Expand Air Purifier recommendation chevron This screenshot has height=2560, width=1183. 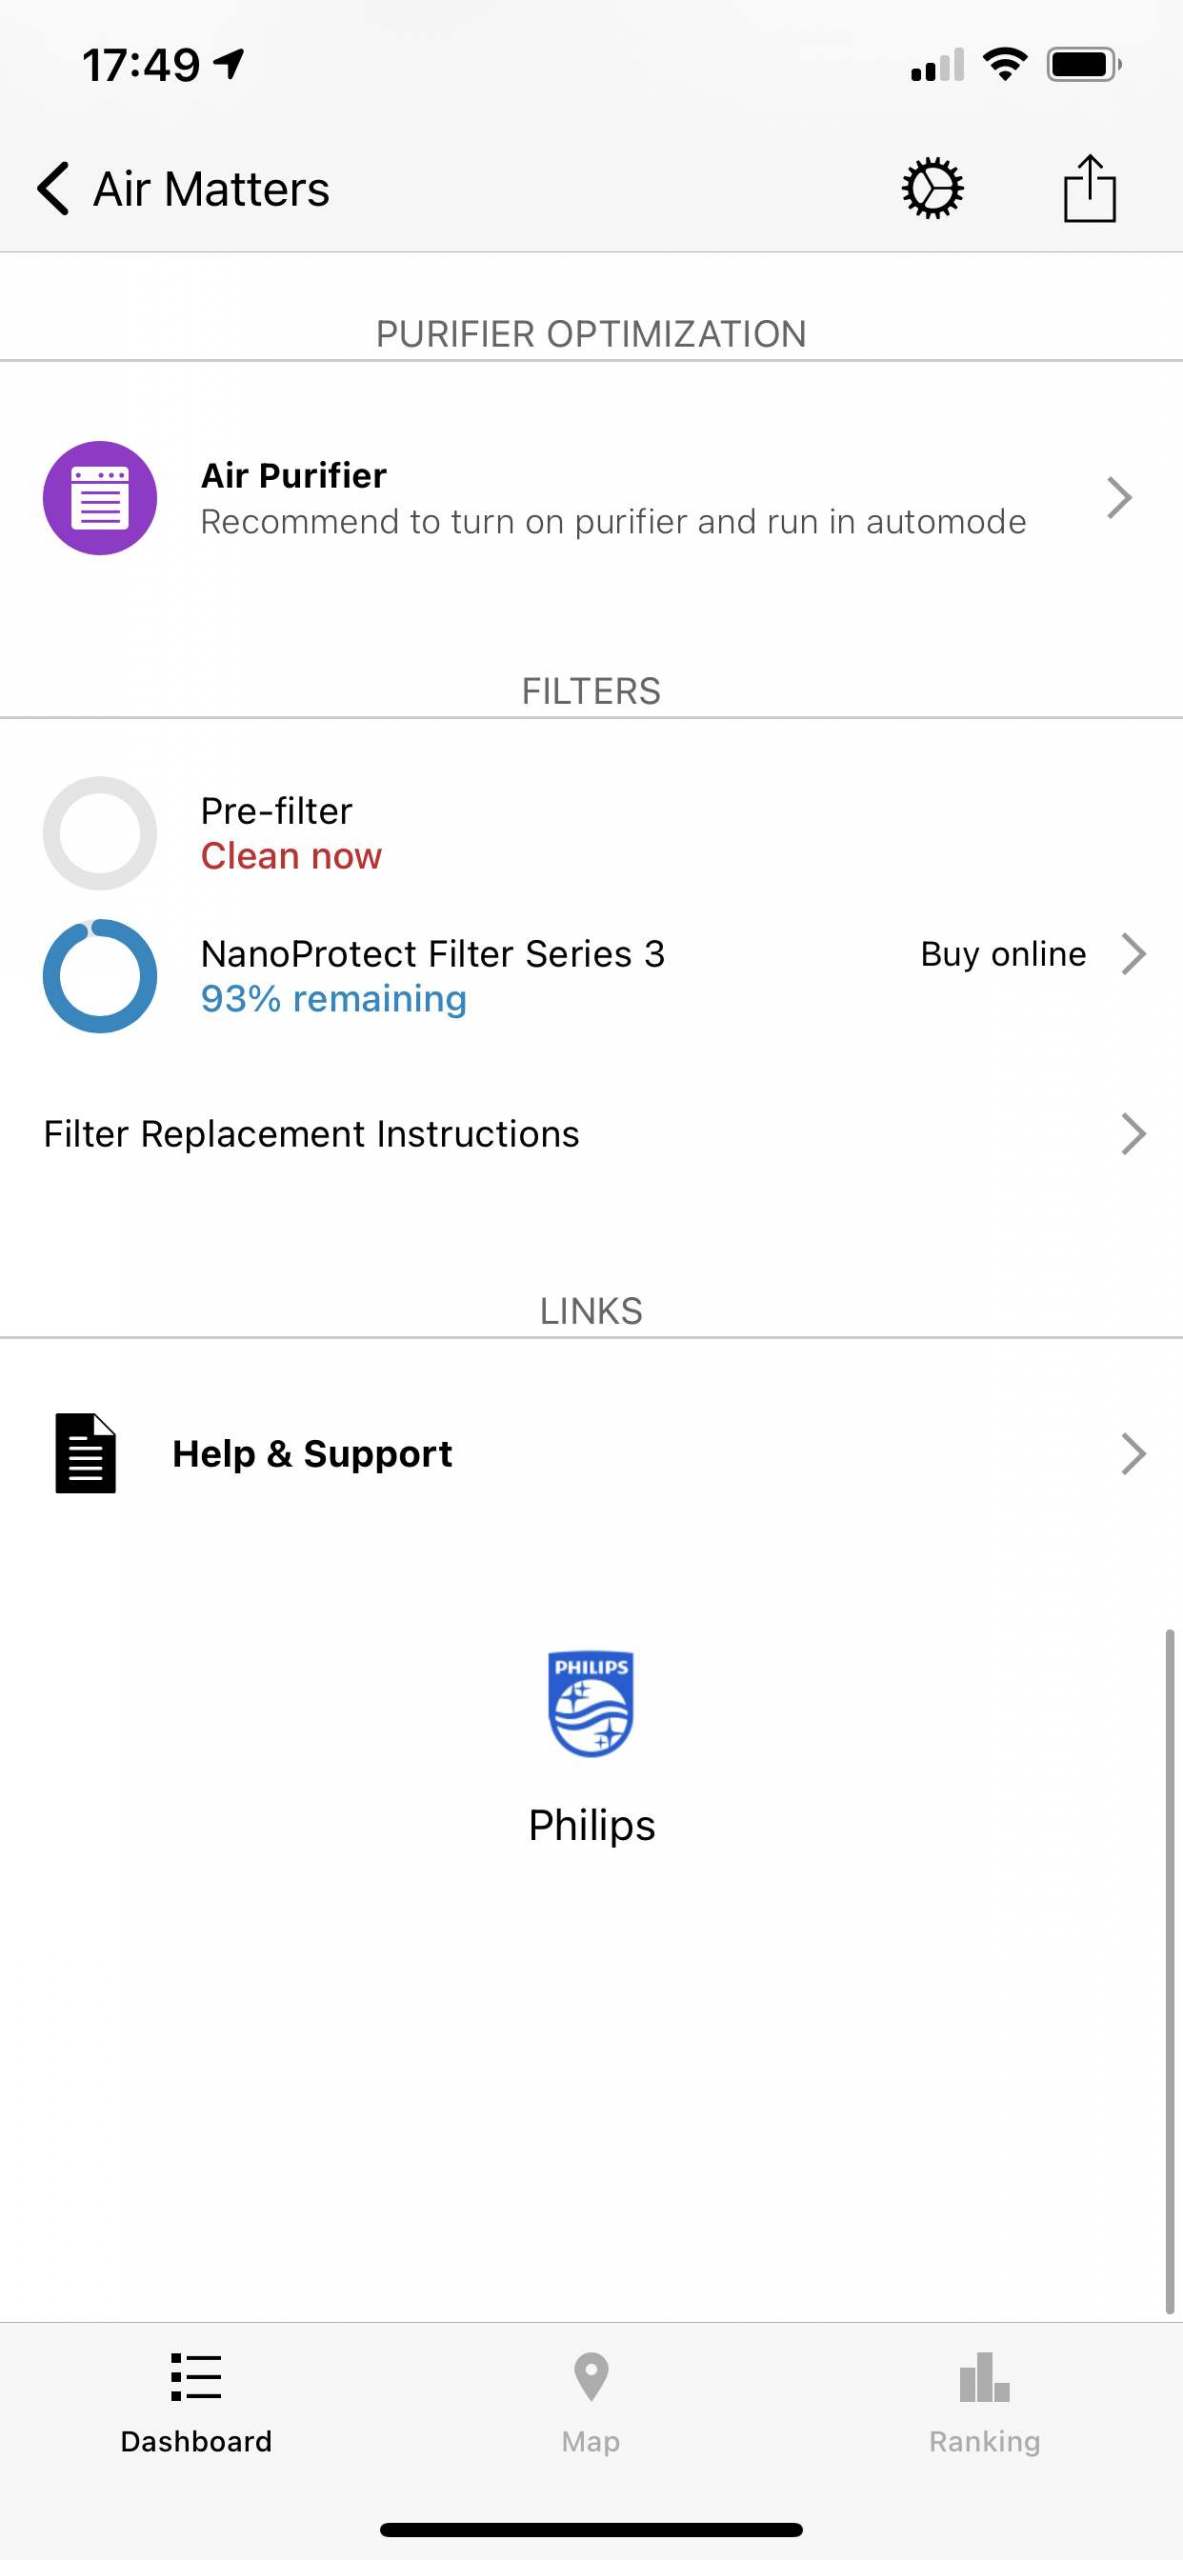(x=1120, y=498)
